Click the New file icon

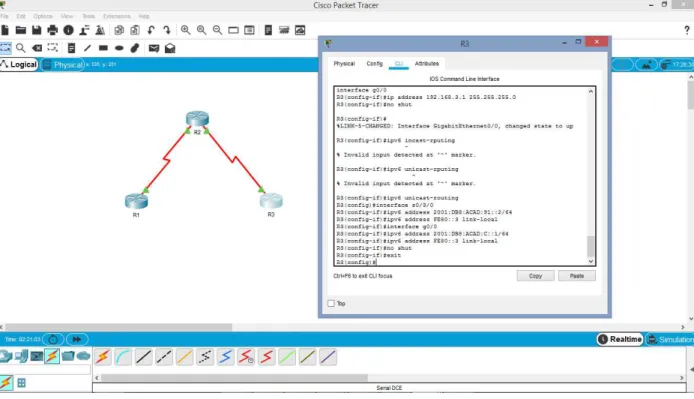pos(5,30)
